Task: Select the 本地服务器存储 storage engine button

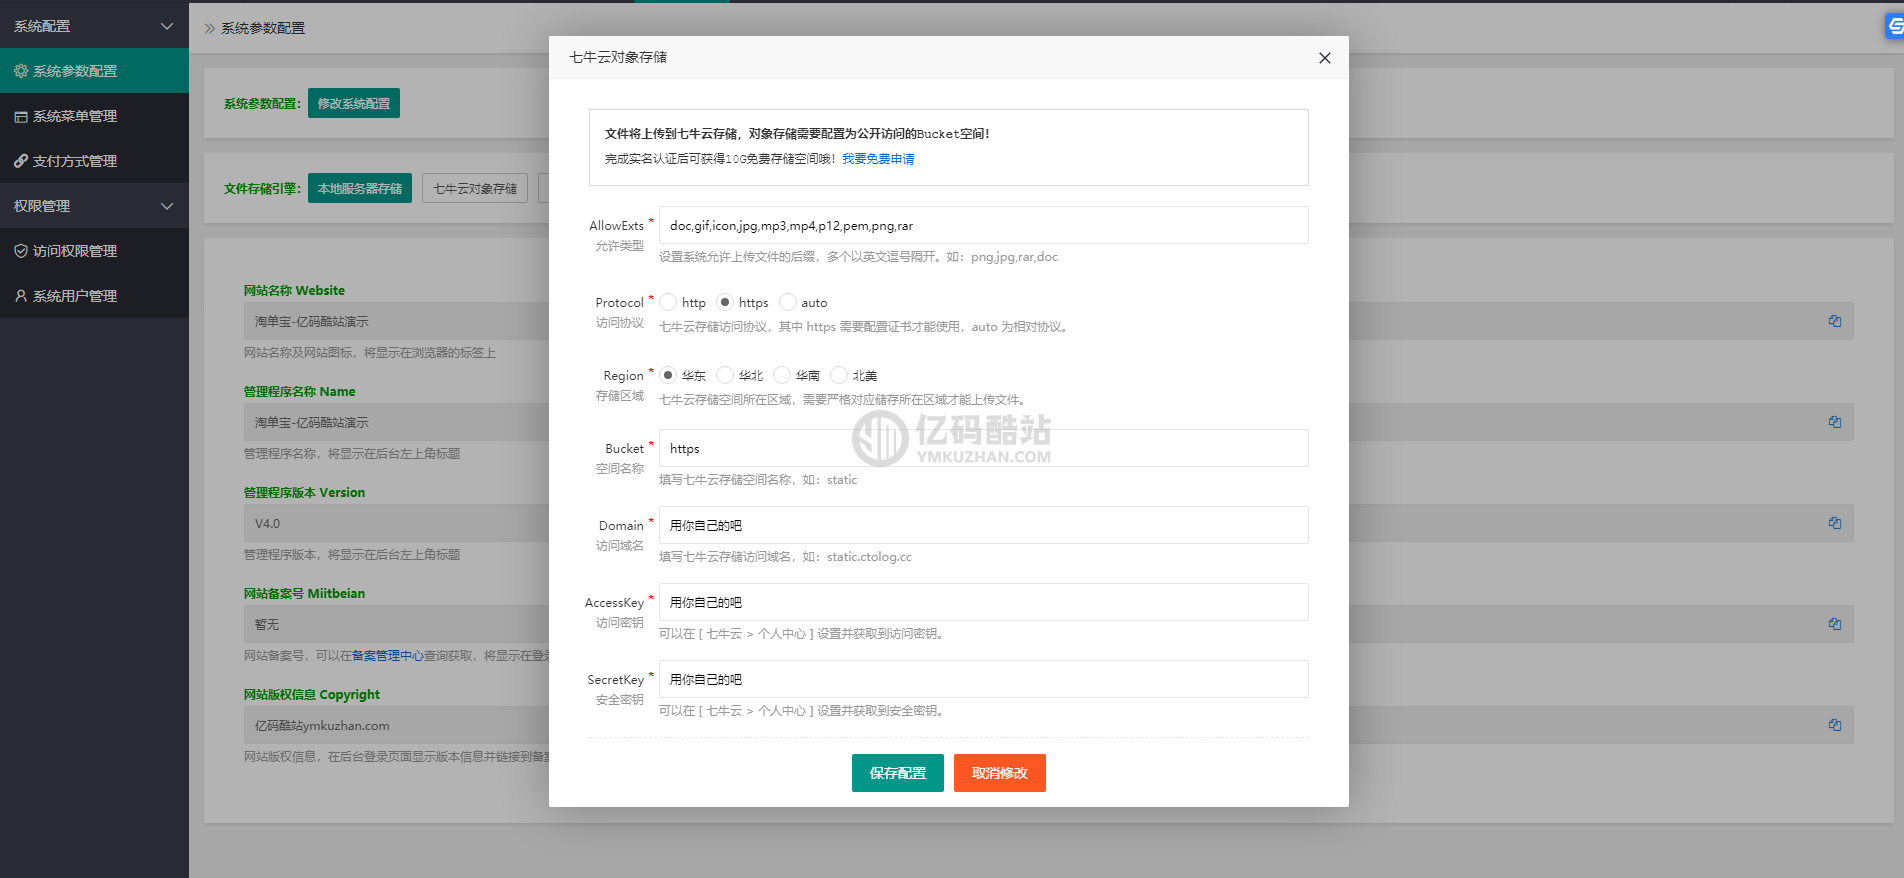Action: pyautogui.click(x=360, y=188)
